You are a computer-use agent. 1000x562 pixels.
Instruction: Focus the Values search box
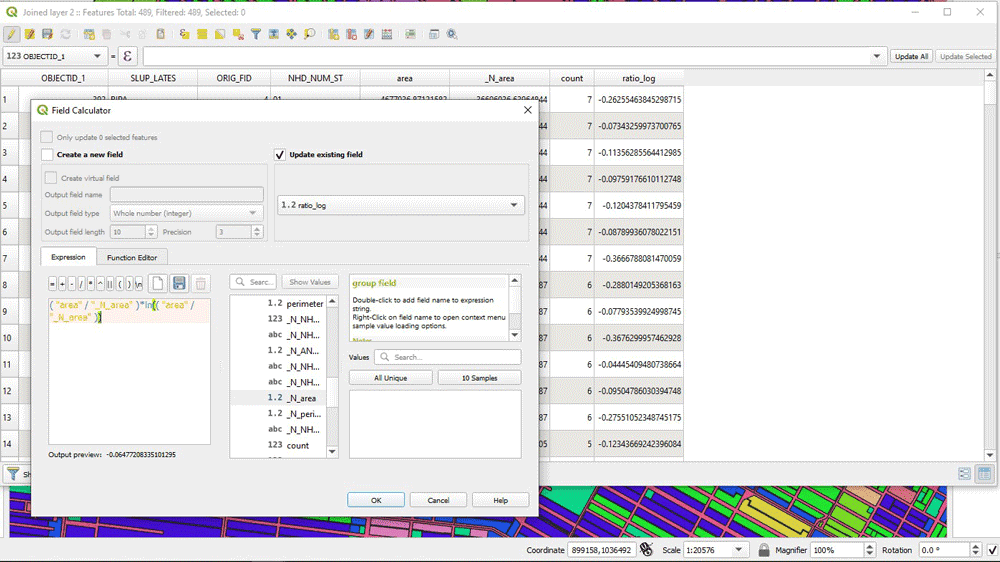[448, 357]
